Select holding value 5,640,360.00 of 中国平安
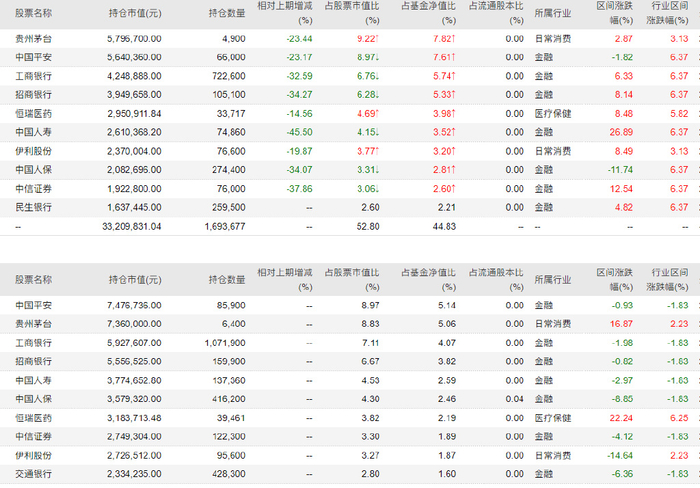 click(x=134, y=57)
